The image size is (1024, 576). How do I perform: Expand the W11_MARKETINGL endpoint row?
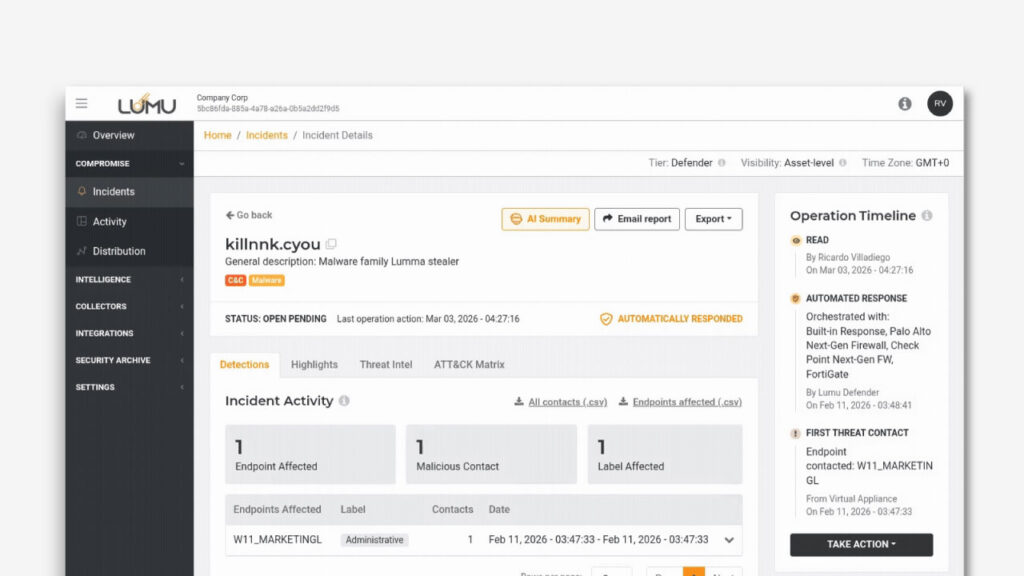729,540
